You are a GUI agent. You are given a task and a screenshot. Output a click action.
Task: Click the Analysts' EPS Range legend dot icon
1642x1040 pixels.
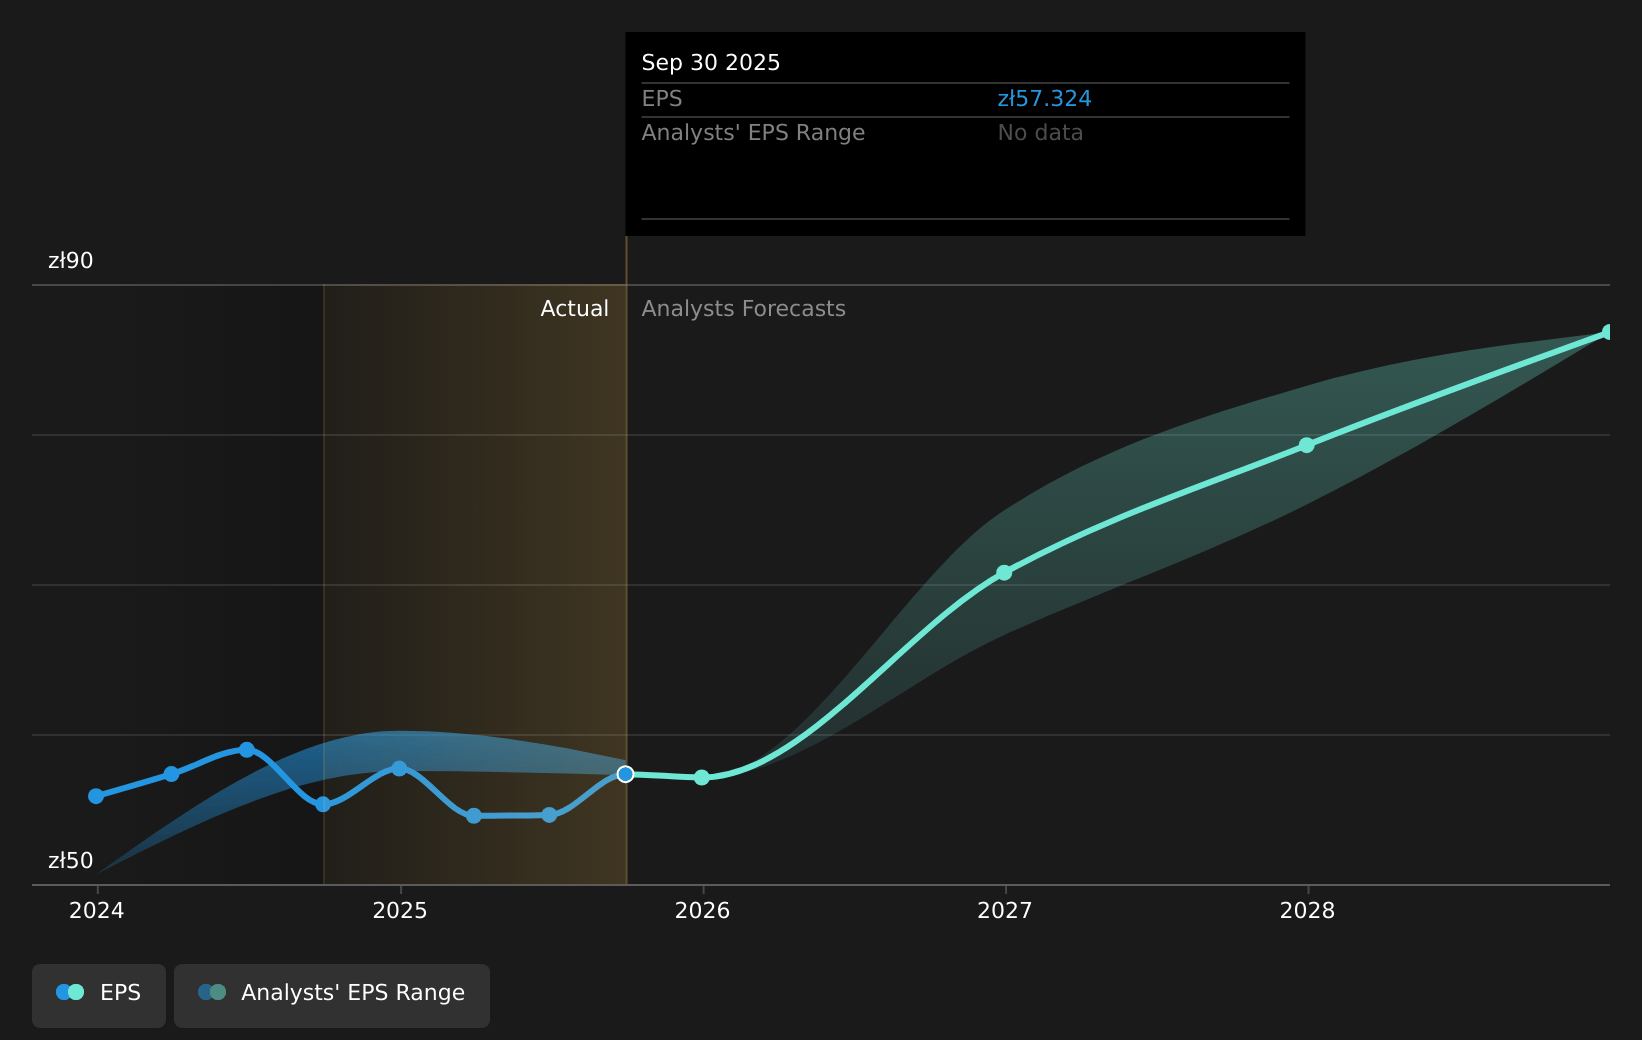212,992
